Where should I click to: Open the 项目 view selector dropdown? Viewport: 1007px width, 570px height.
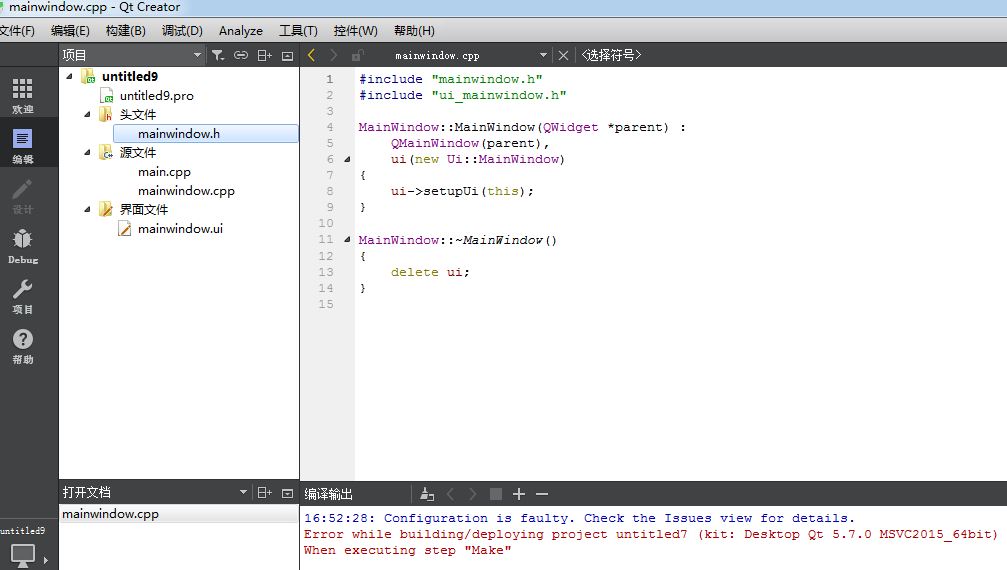click(x=196, y=56)
